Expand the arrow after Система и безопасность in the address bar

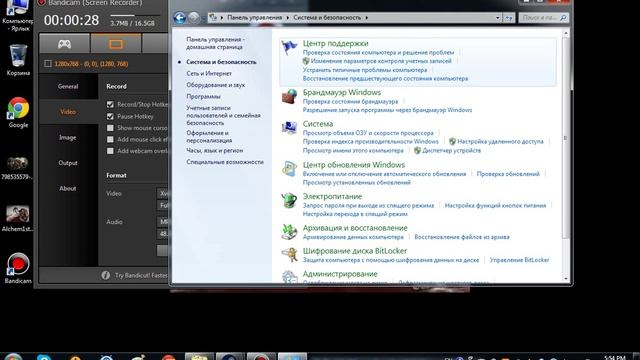pyautogui.click(x=367, y=18)
